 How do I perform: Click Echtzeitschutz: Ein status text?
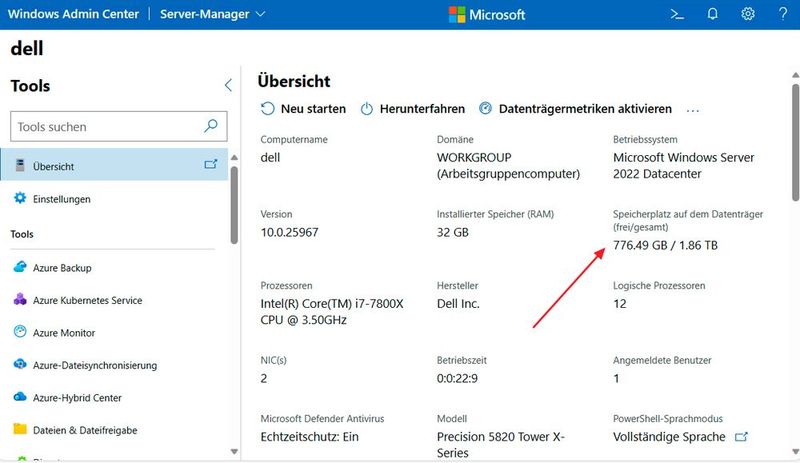(x=310, y=437)
